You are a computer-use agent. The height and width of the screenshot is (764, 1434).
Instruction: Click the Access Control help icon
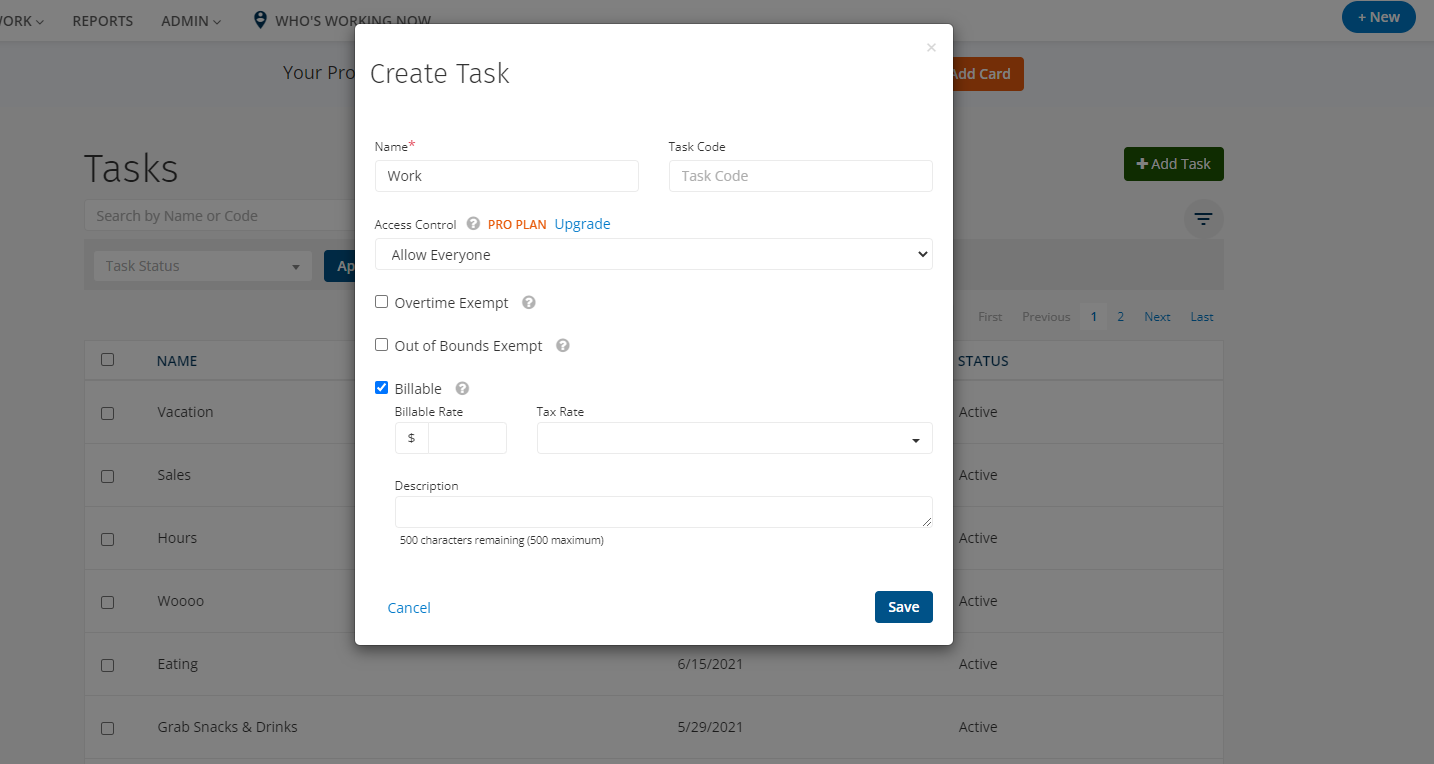pyautogui.click(x=473, y=224)
